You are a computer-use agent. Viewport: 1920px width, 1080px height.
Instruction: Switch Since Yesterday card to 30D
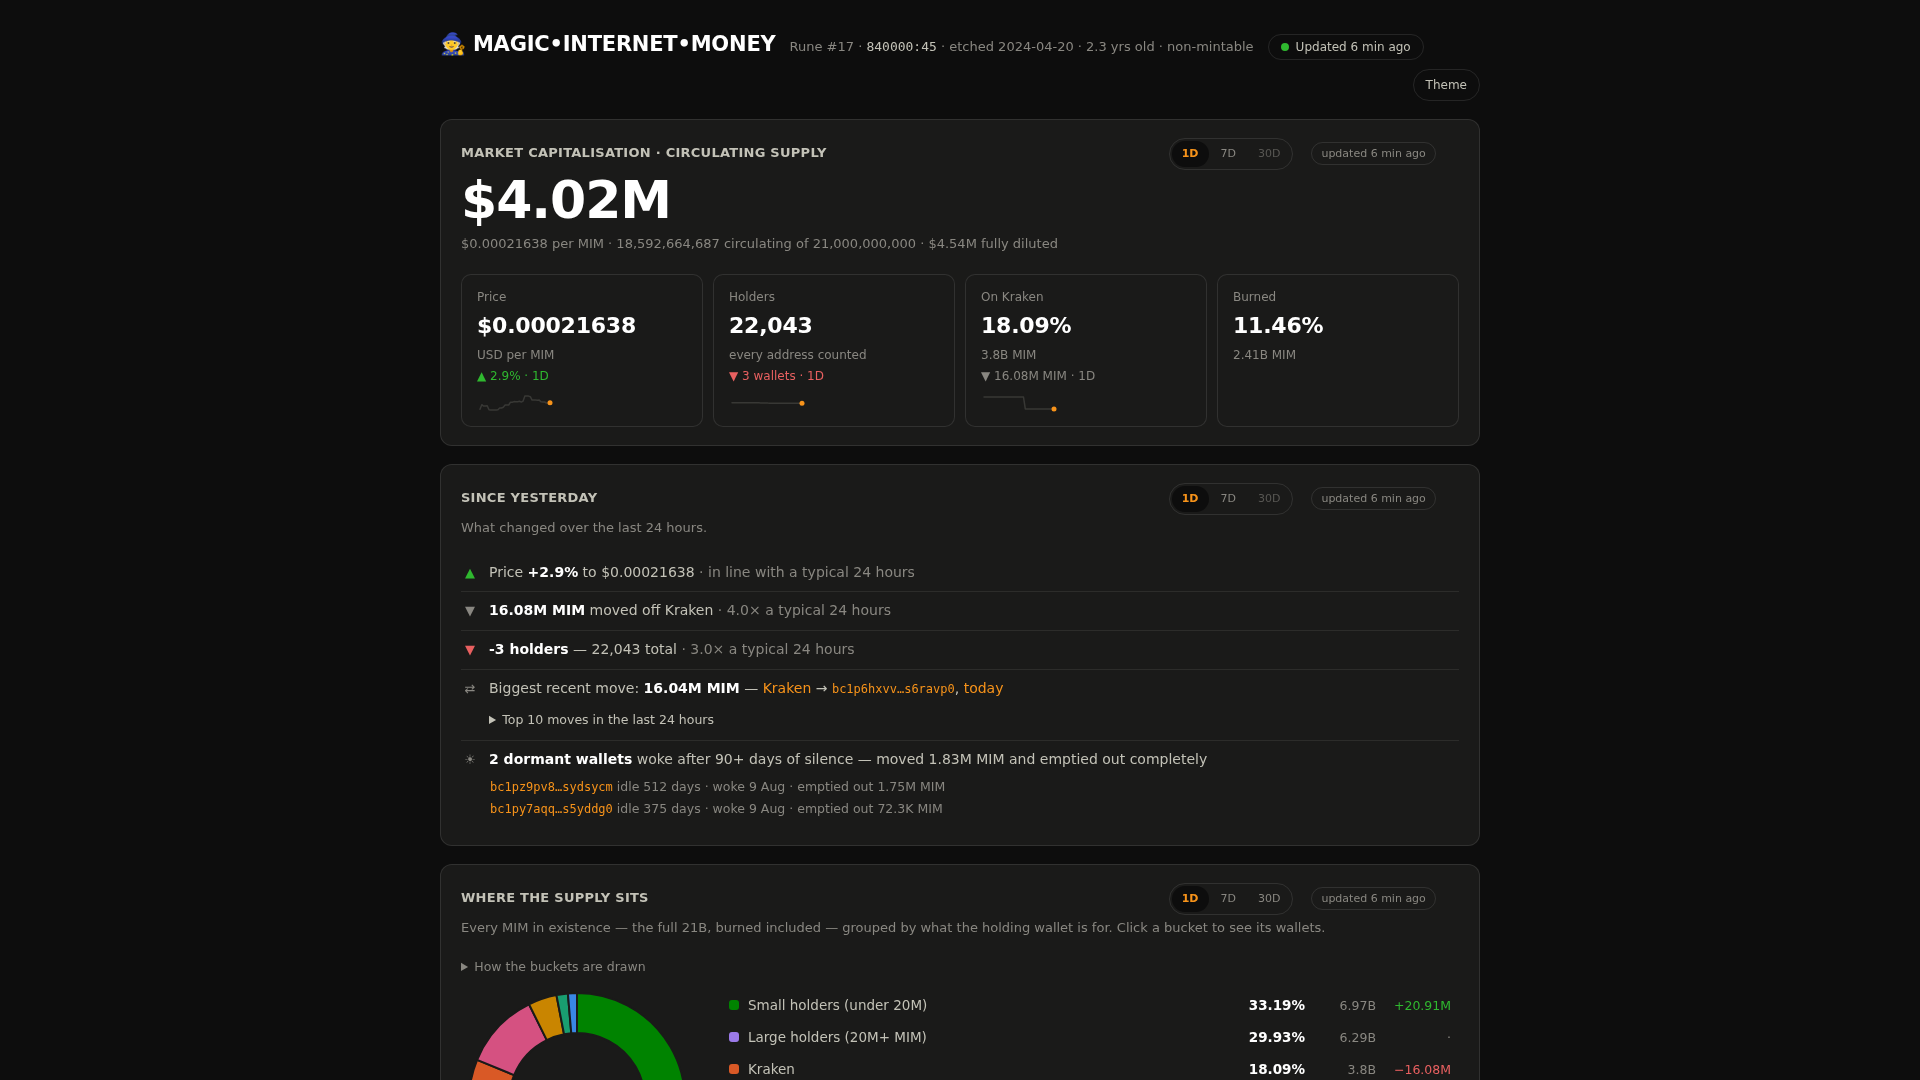coord(1269,499)
